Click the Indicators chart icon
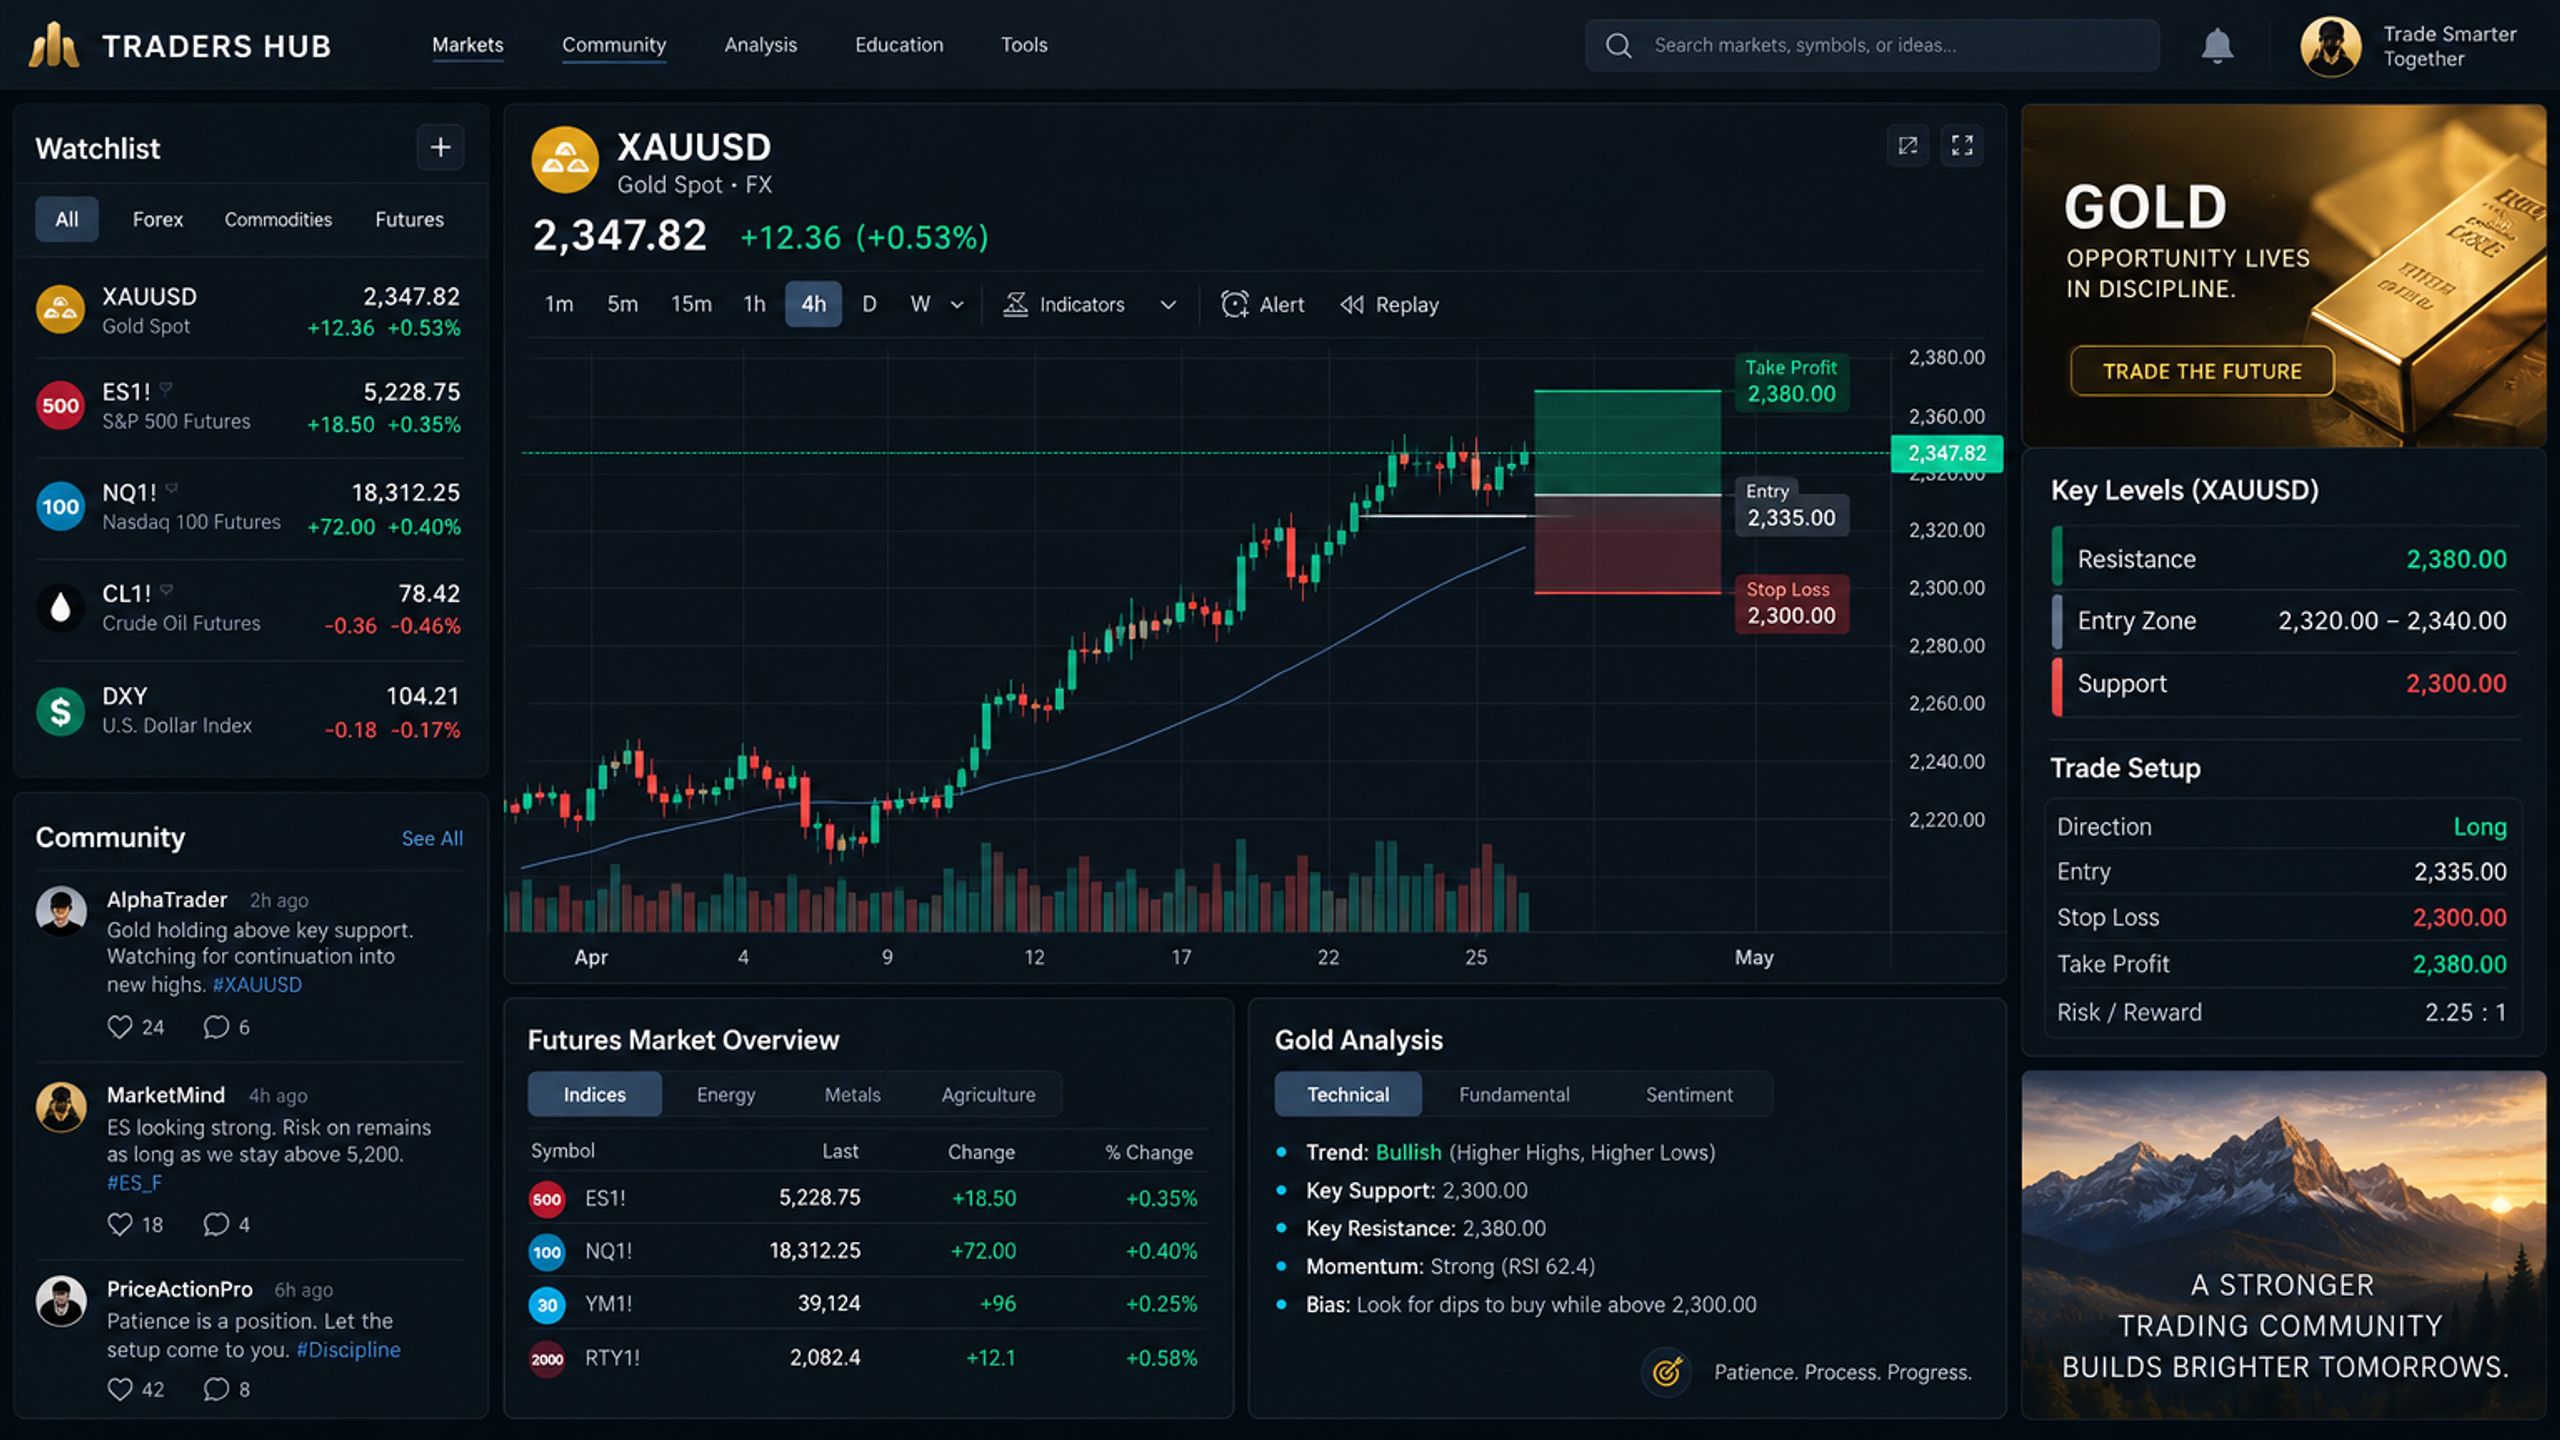 pyautogui.click(x=1015, y=304)
